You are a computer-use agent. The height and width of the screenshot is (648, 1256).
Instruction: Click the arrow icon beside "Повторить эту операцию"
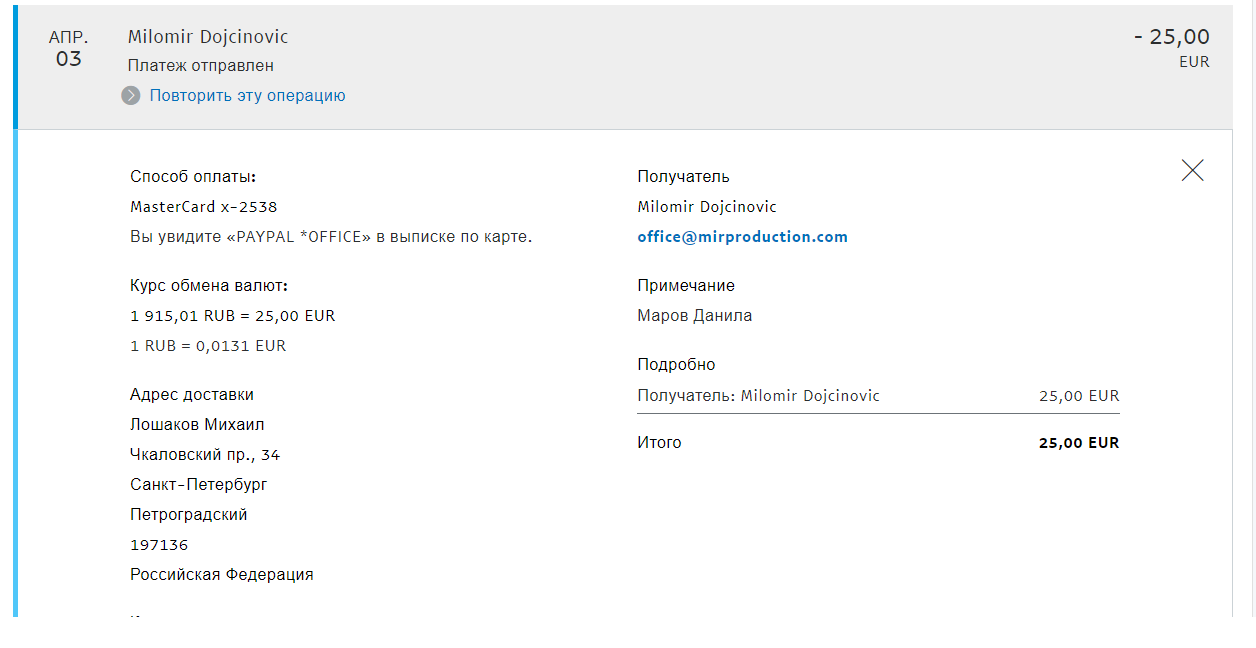(x=131, y=96)
